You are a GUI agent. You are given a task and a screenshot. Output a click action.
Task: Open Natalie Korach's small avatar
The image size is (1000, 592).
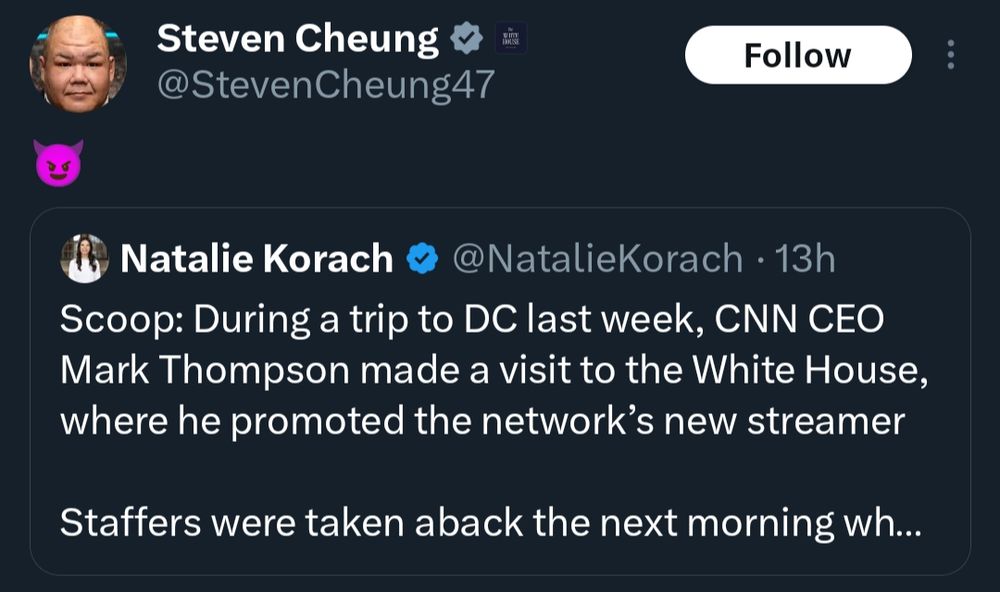85,259
